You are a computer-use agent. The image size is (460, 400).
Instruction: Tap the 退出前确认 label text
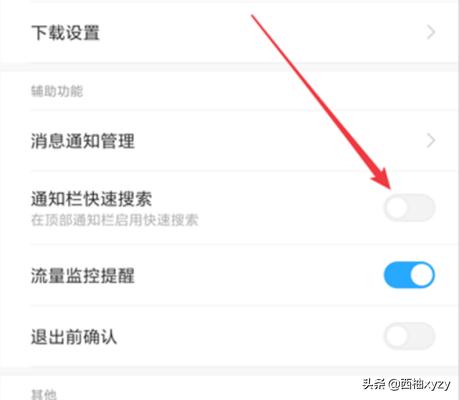(x=74, y=337)
